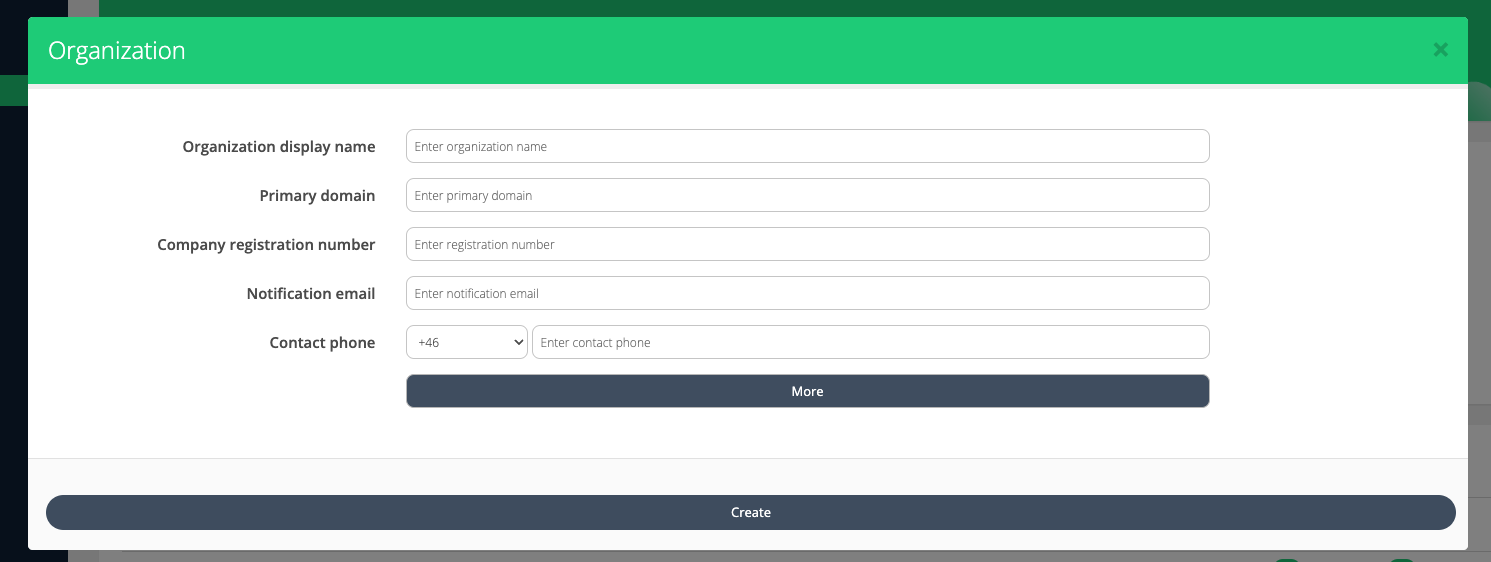1491x562 pixels.
Task: Focus the Enter notification email field
Action: (807, 293)
